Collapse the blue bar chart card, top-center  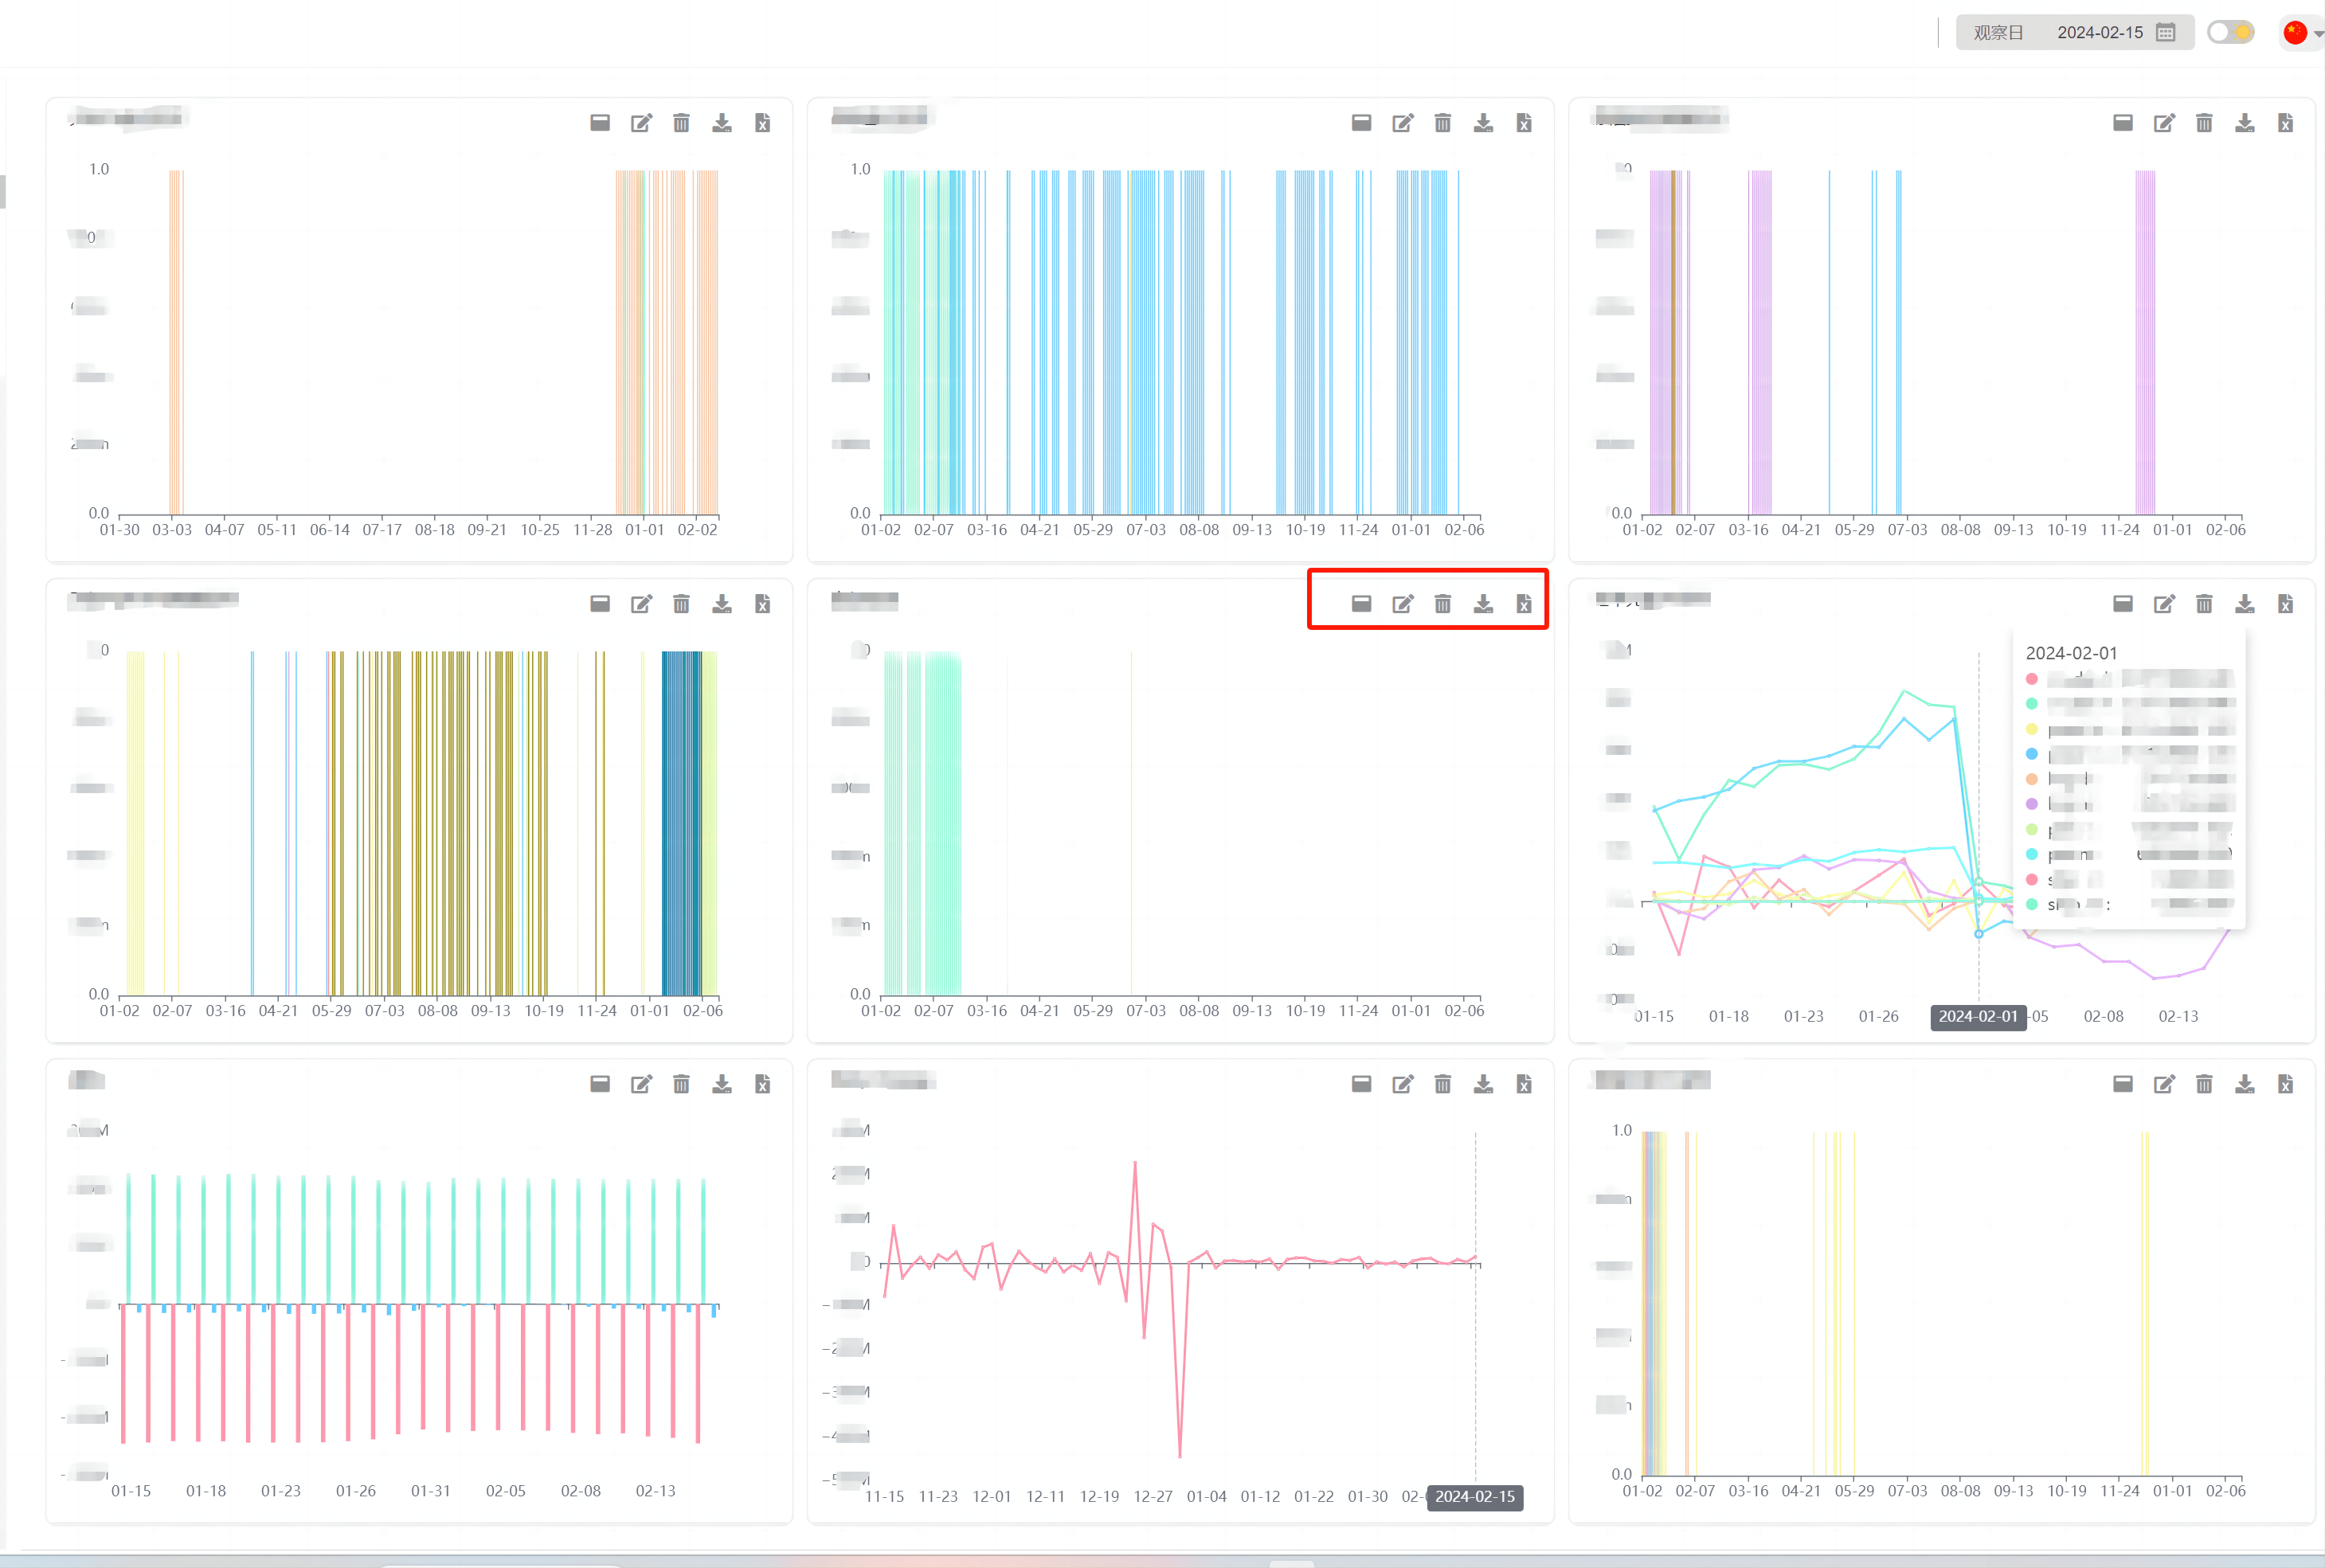click(1361, 123)
